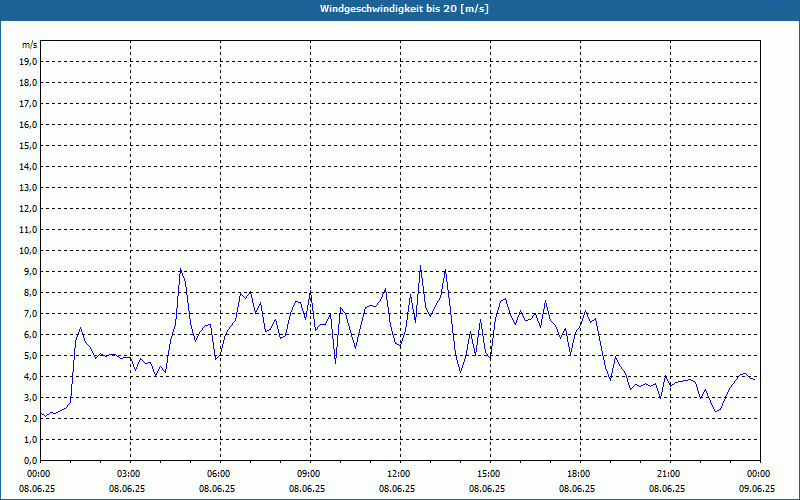The width and height of the screenshot is (800, 500).
Task: Click the 21:00 time label
Action: point(670,474)
